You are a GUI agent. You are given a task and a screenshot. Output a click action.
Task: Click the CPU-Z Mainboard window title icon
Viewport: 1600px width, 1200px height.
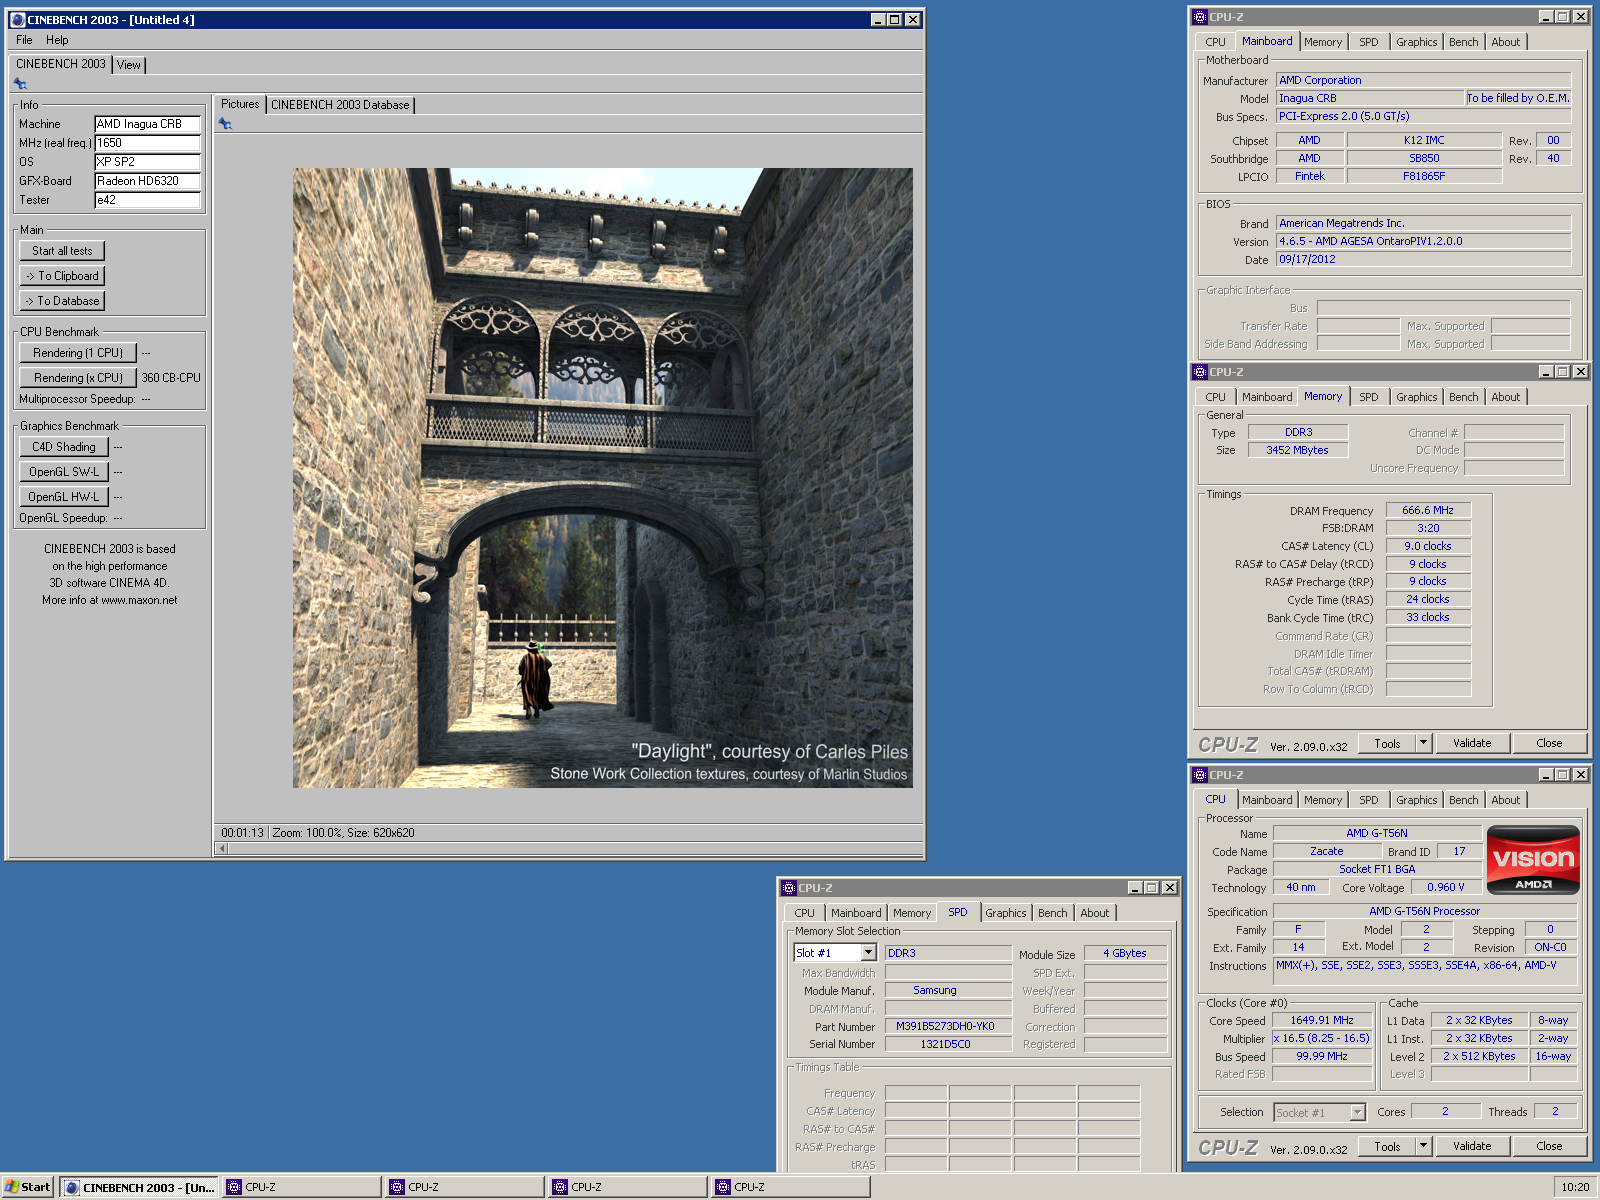(1200, 17)
